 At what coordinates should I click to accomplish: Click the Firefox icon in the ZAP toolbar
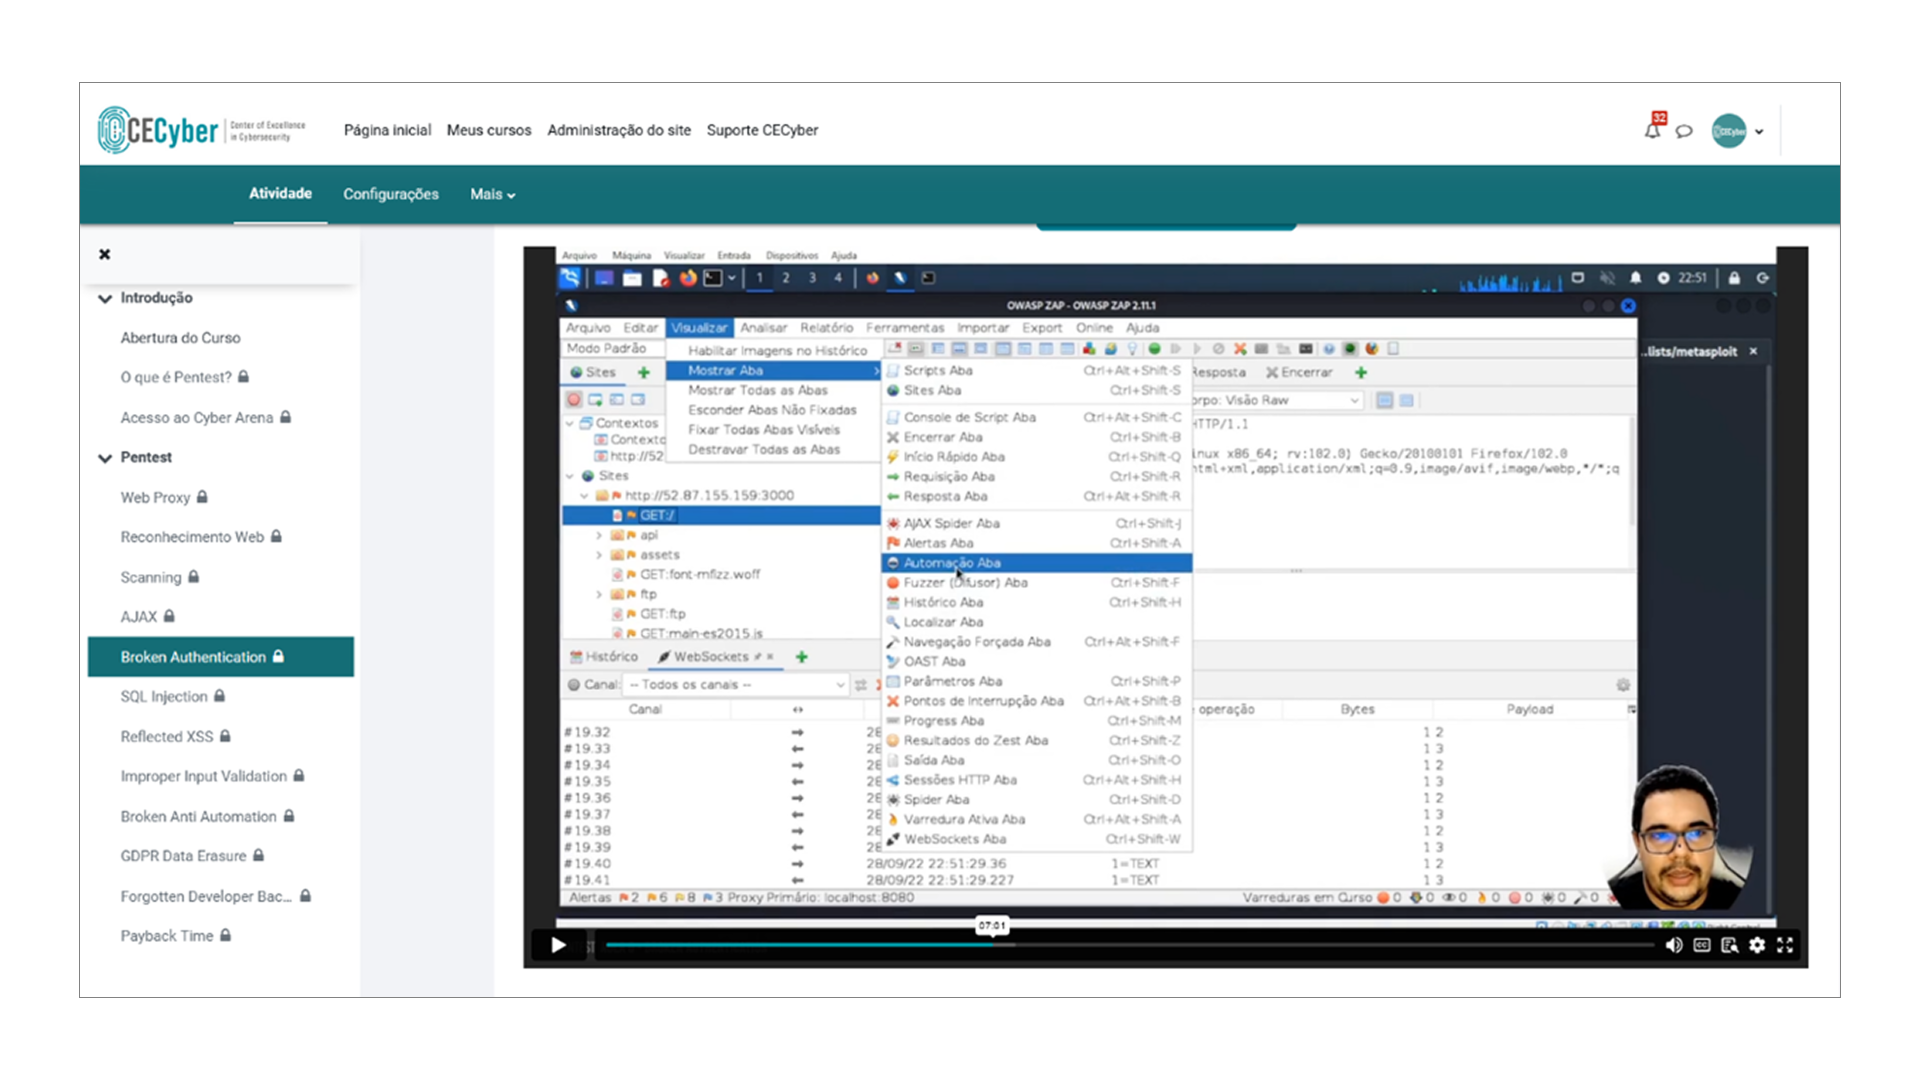[x=1372, y=349]
